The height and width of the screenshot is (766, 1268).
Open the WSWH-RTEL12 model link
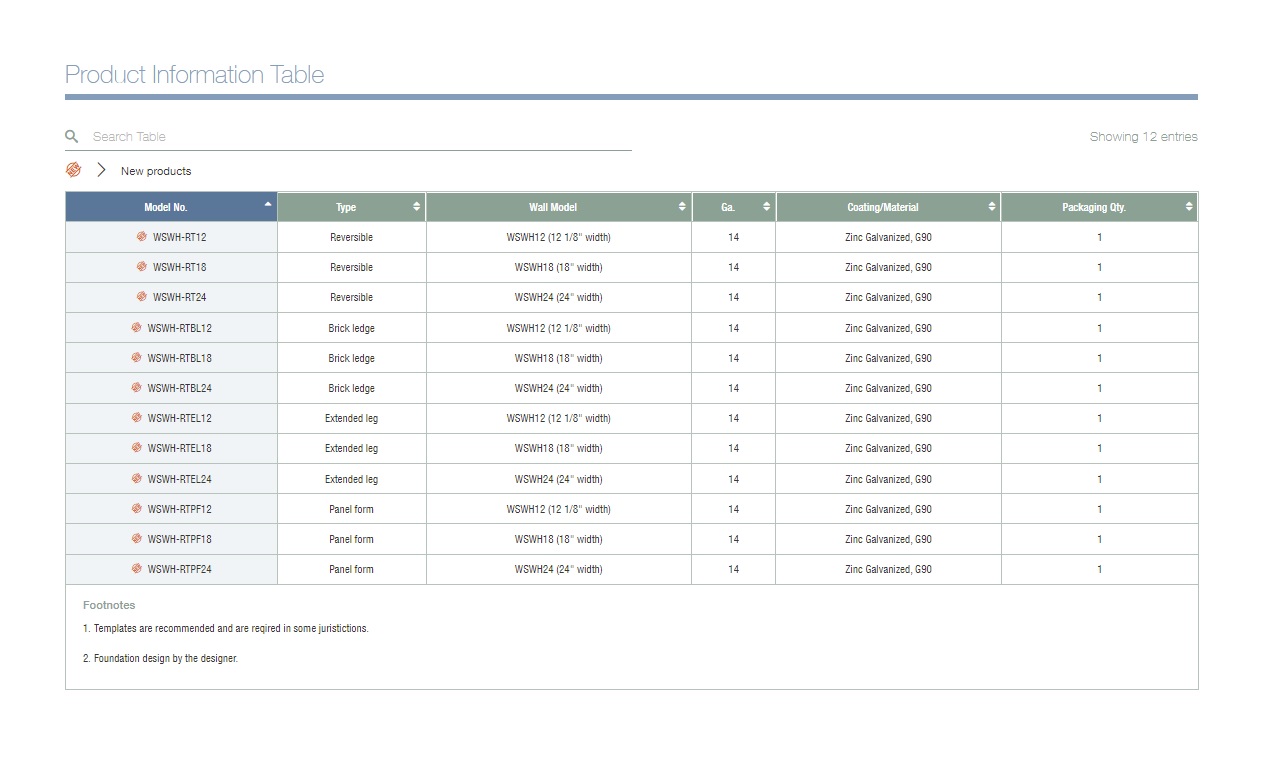(x=180, y=418)
